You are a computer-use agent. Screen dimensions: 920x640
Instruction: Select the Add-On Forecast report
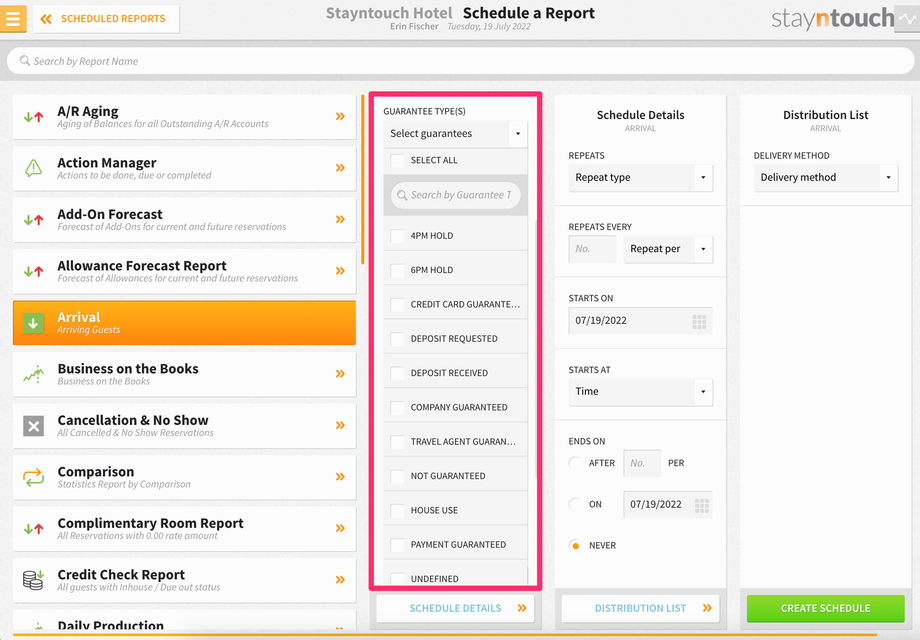(184, 220)
